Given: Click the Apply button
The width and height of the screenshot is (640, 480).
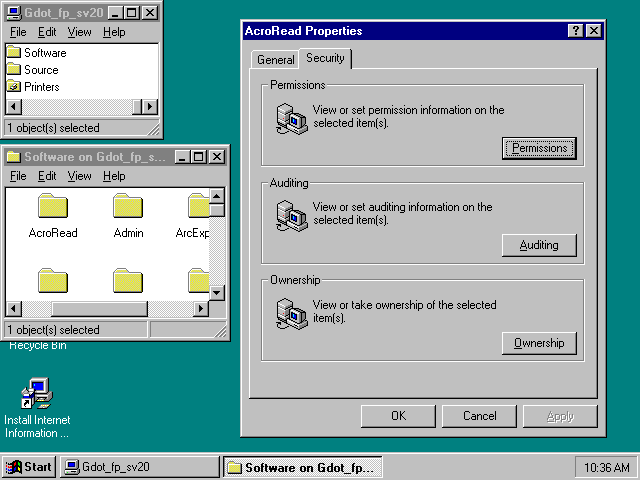Looking at the screenshot, I should [x=560, y=416].
